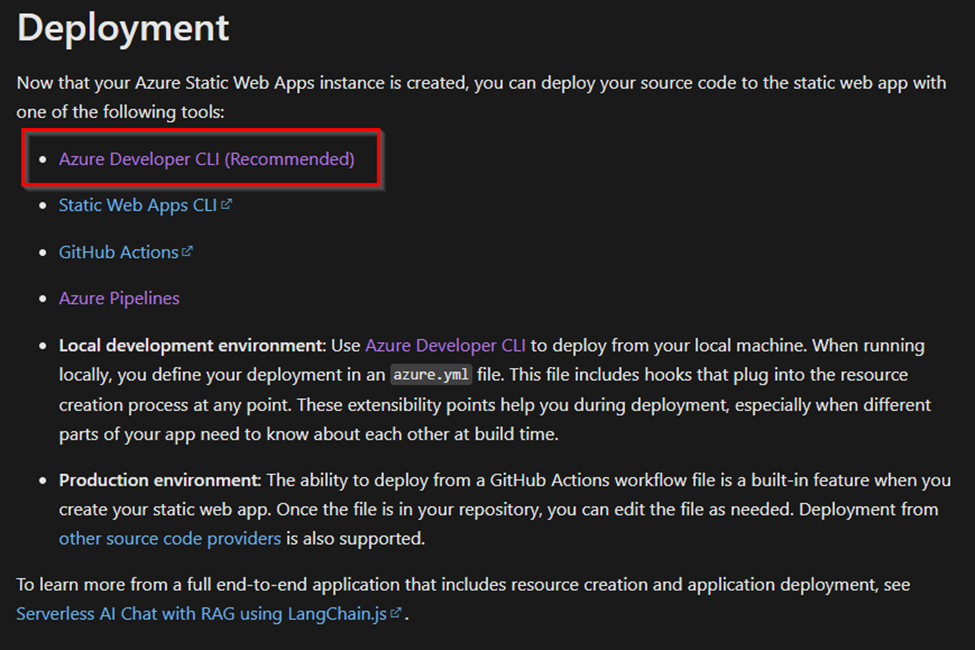The width and height of the screenshot is (975, 650).
Task: Click external link icon beside Static Web Apps CLI
Action: (228, 203)
